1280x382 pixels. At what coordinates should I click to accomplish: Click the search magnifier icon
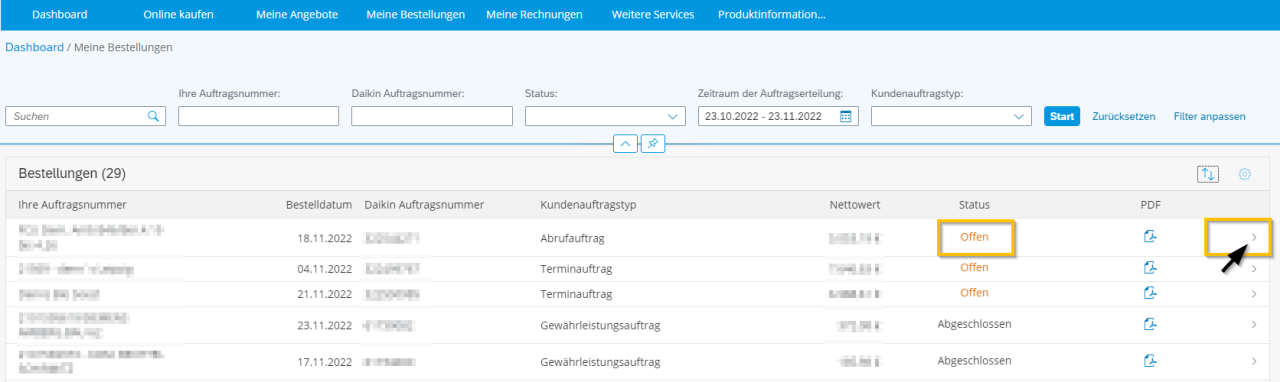154,116
